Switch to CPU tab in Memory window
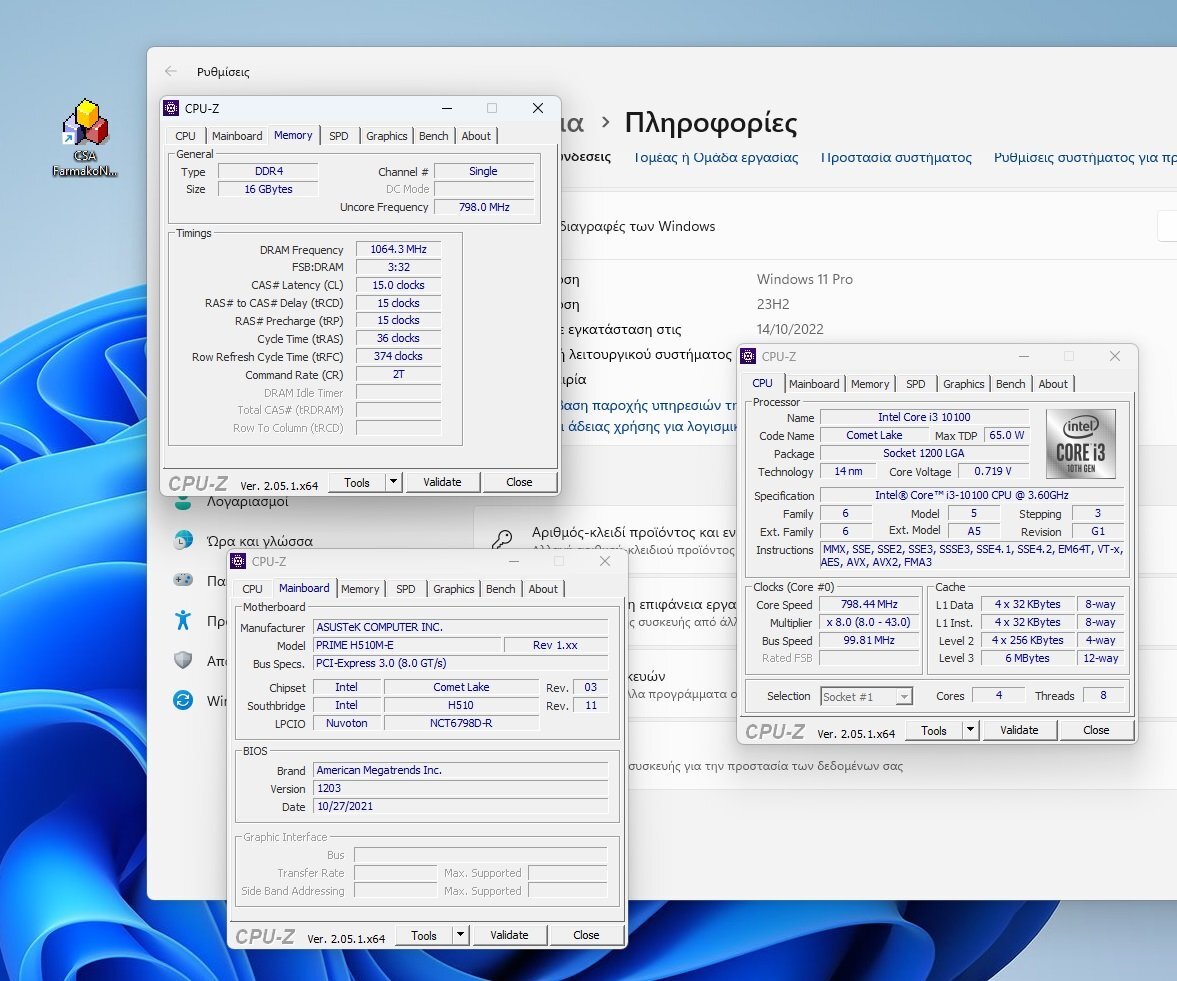The height and width of the screenshot is (981, 1177). (x=185, y=136)
